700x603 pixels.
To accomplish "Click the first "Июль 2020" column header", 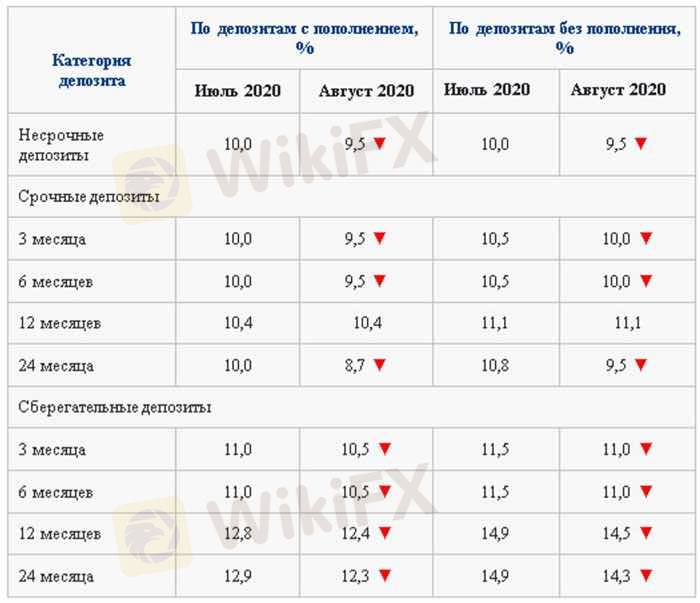I will click(x=238, y=91).
